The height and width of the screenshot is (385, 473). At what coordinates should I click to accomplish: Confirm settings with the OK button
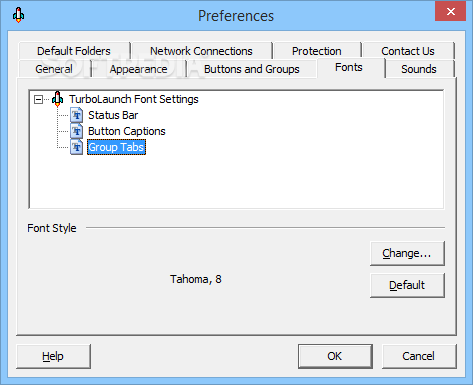(x=335, y=356)
